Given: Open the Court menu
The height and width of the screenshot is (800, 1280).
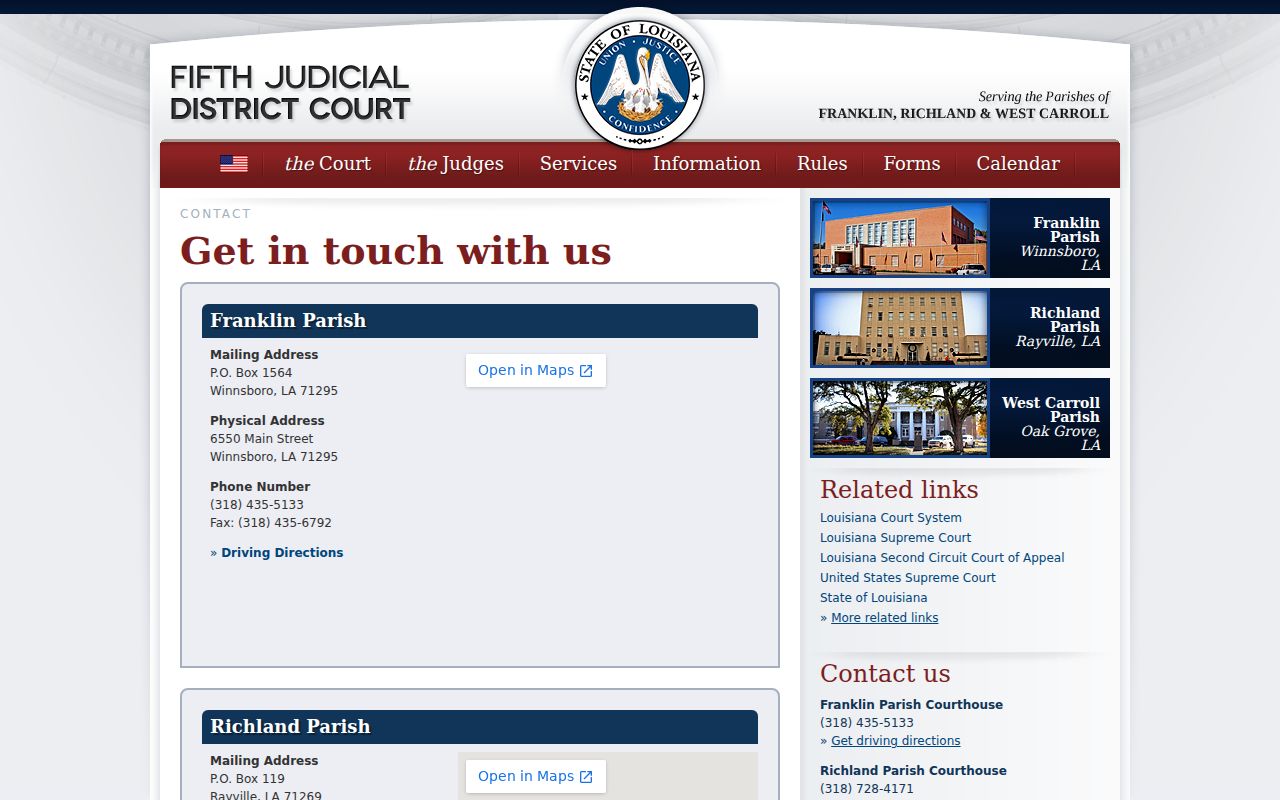Looking at the screenshot, I should click(327, 163).
